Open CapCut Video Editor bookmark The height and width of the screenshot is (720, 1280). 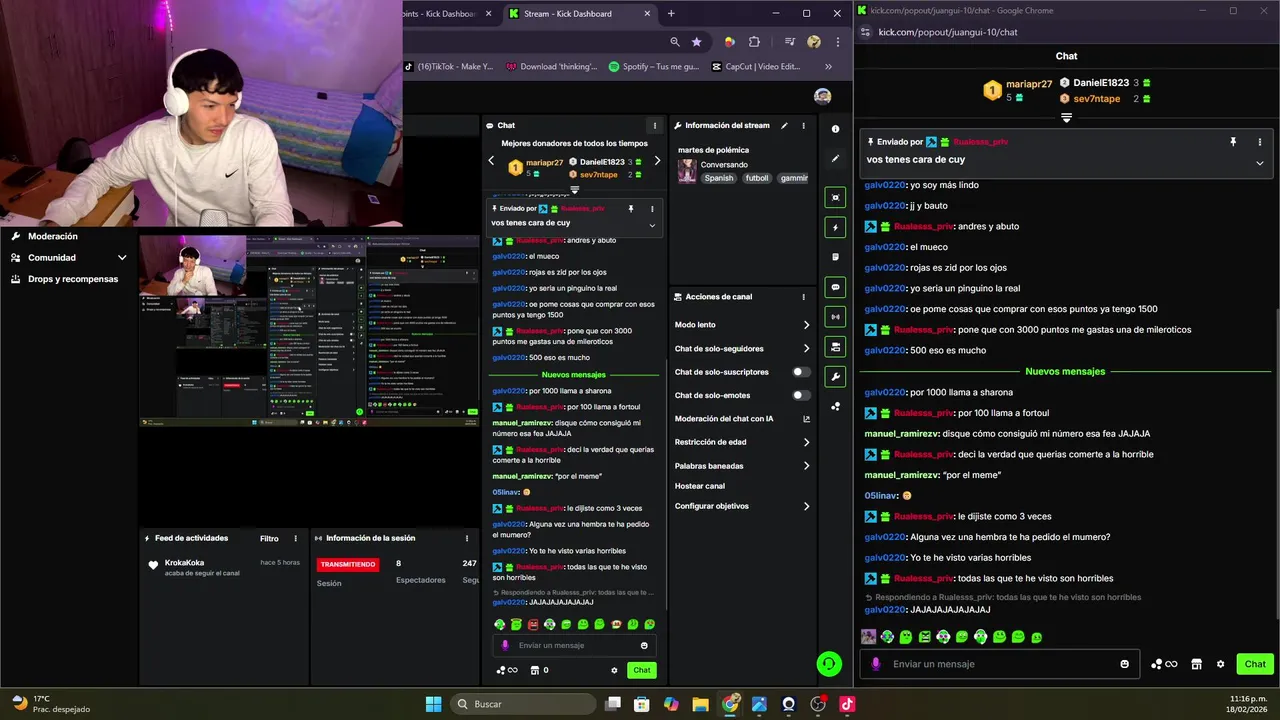756,67
